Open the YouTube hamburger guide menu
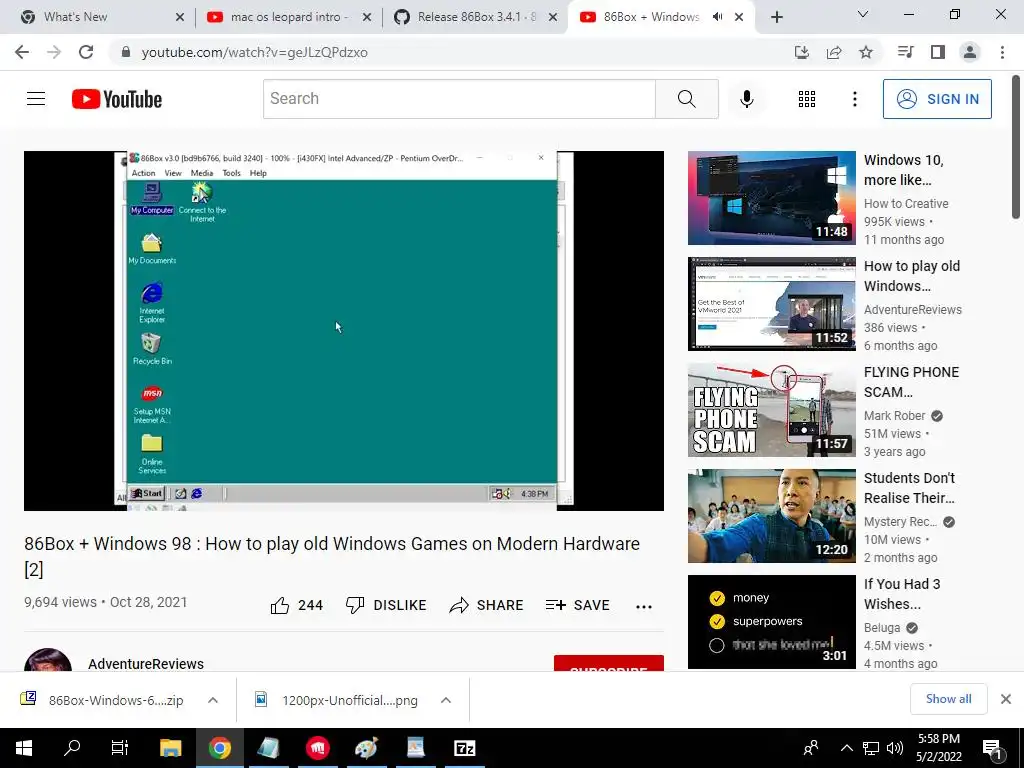The width and height of the screenshot is (1024, 768). (x=36, y=99)
